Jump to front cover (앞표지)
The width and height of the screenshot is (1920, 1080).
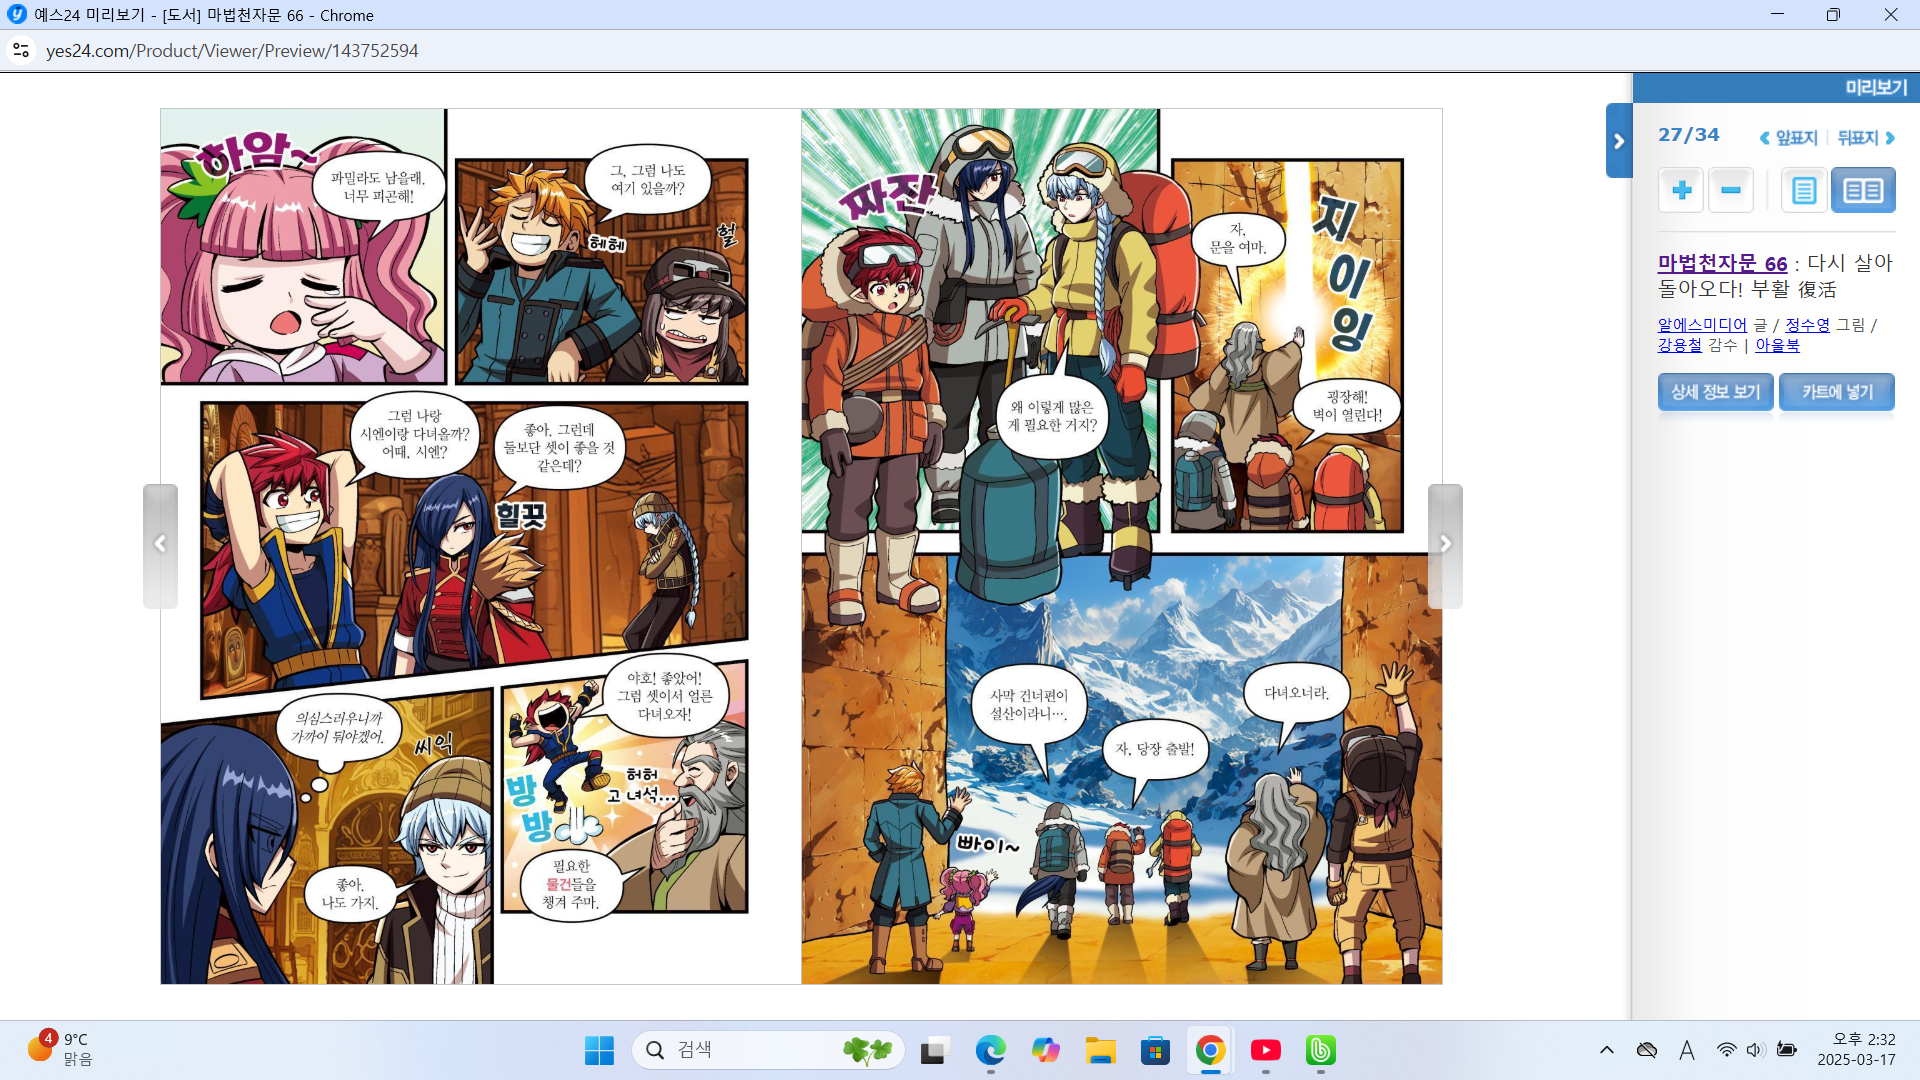click(x=1789, y=138)
